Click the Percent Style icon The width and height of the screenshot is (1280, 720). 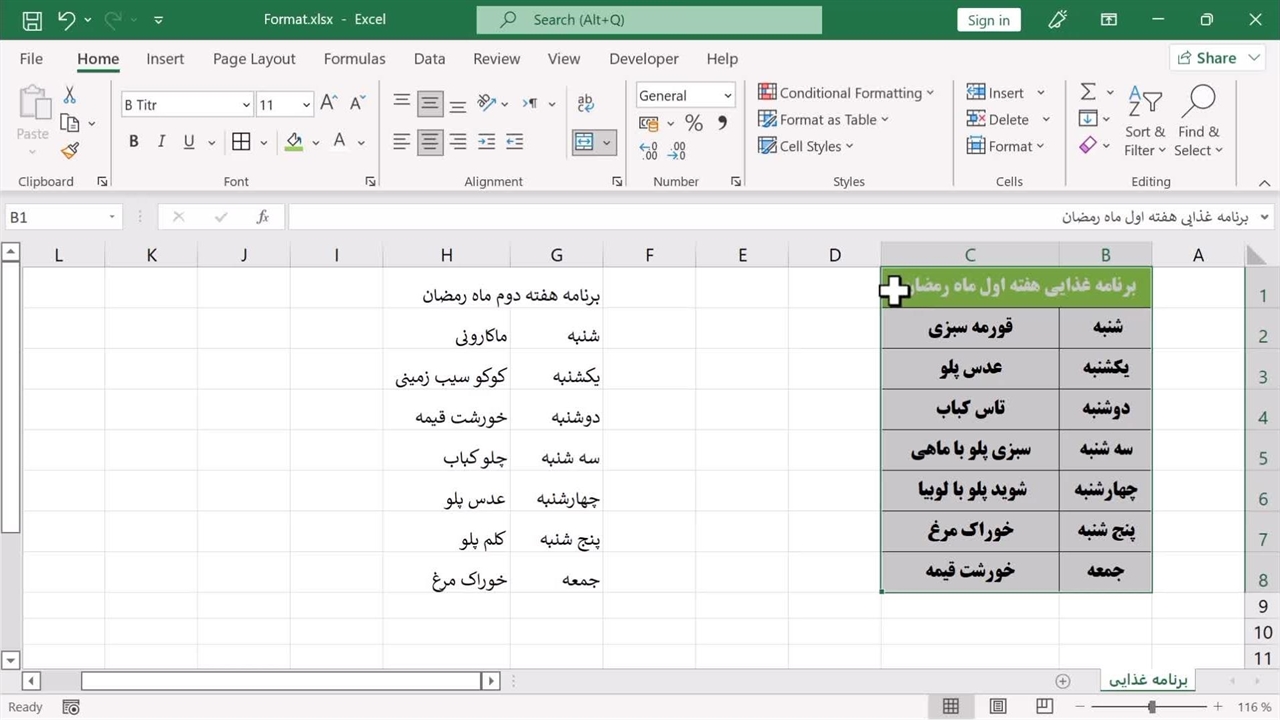(694, 123)
